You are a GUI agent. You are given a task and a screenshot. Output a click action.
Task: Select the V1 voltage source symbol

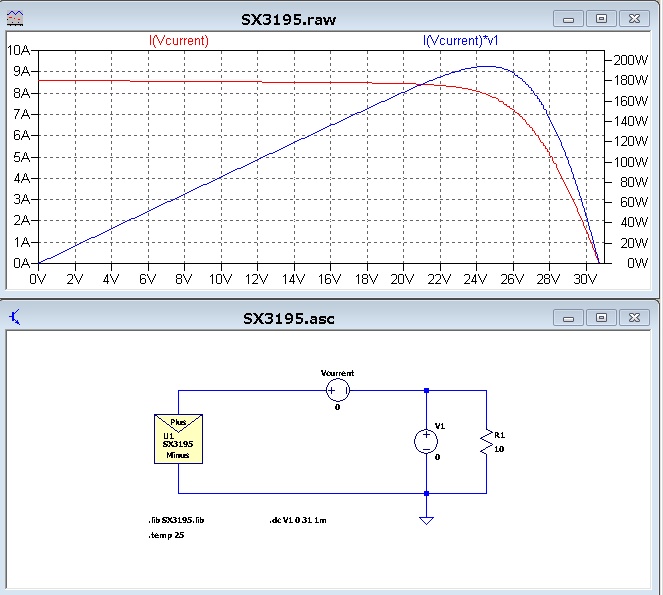pos(426,441)
